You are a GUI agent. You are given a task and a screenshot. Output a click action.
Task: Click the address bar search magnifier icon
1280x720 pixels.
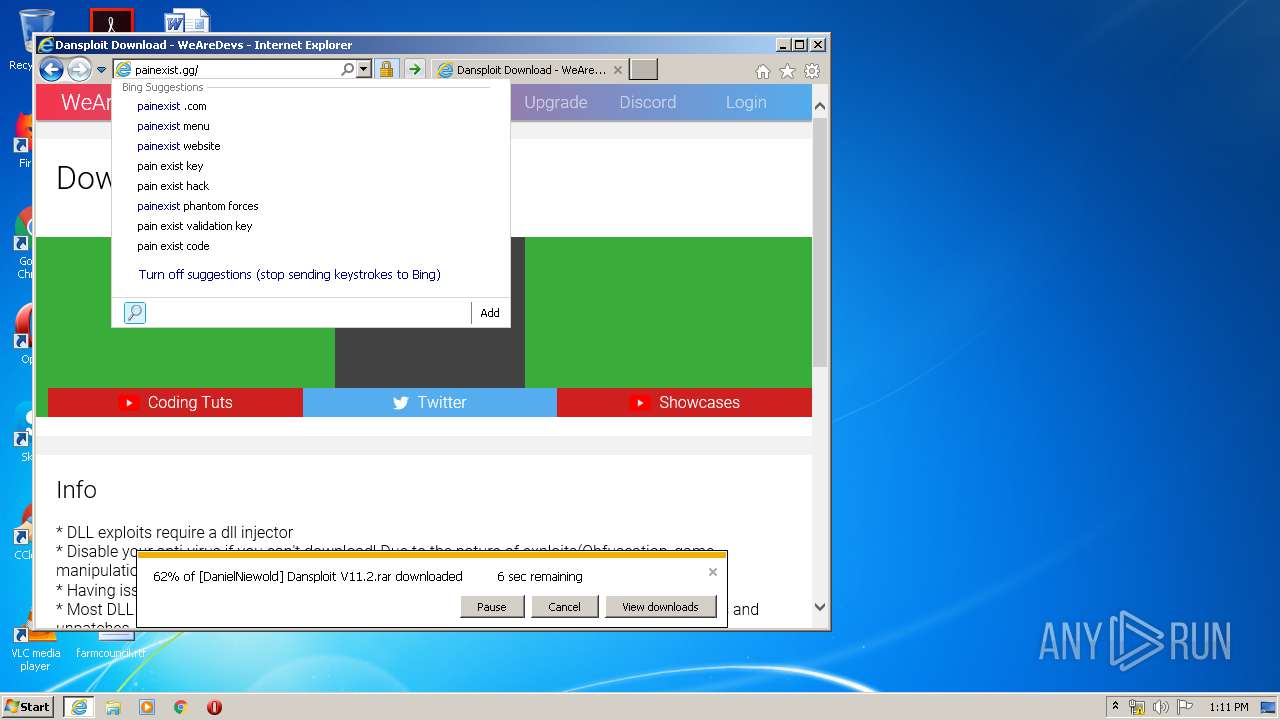point(347,70)
